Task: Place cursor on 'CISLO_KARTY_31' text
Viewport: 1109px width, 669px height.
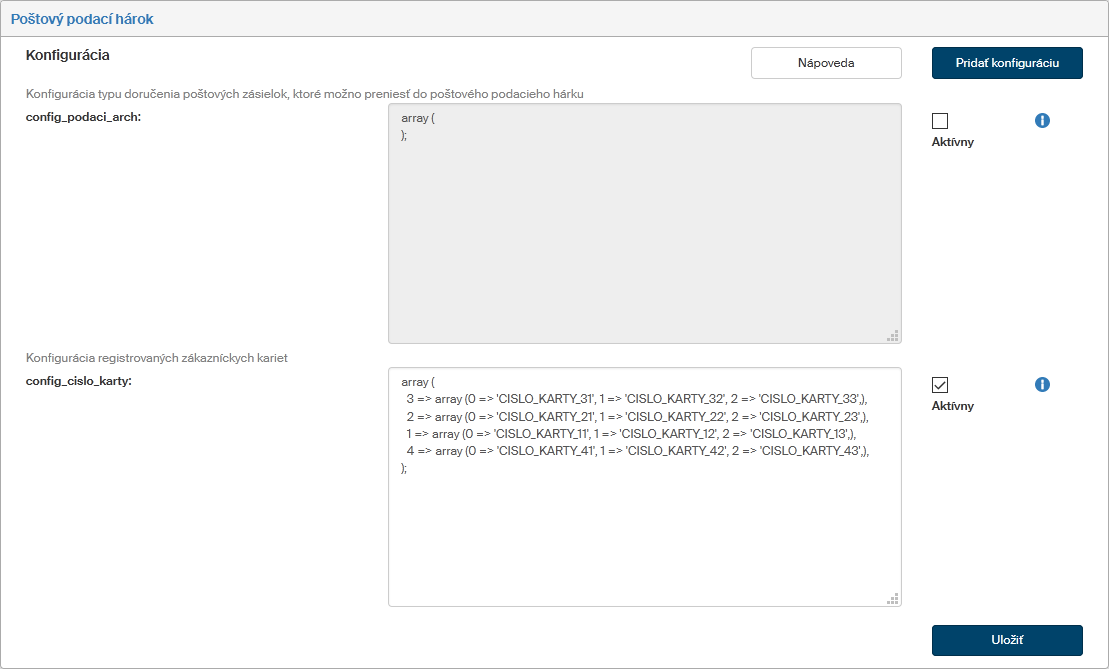Action: click(x=544, y=398)
